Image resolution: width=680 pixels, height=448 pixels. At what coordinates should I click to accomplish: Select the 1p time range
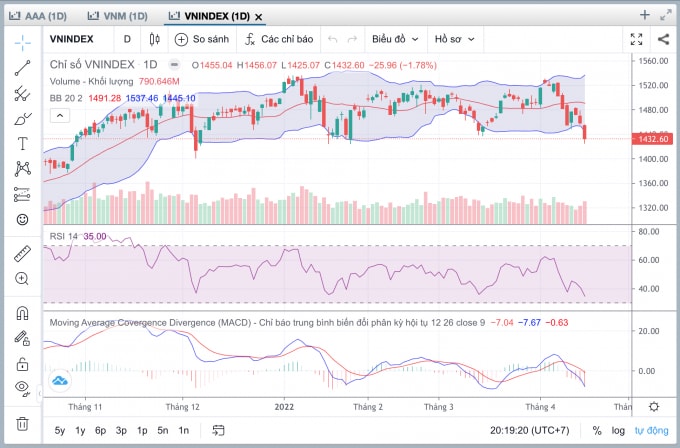(x=142, y=431)
